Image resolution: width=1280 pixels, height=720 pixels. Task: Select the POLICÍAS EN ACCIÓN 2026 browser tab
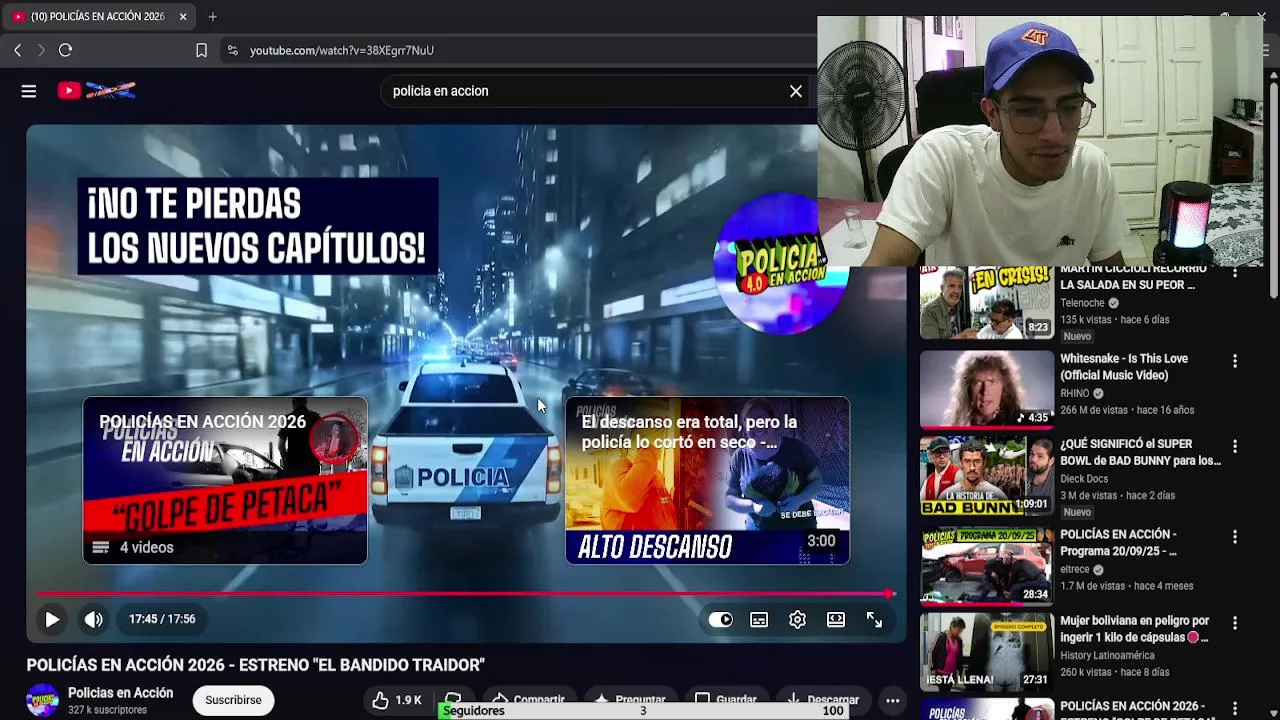click(98, 17)
